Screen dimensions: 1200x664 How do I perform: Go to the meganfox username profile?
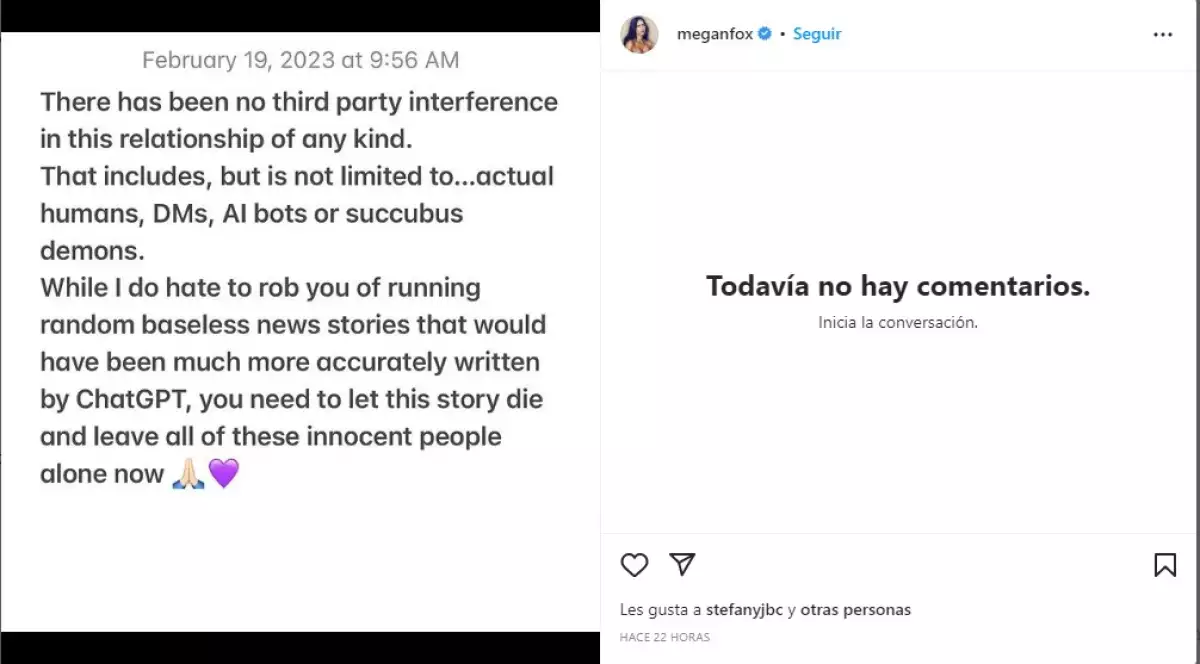[715, 34]
